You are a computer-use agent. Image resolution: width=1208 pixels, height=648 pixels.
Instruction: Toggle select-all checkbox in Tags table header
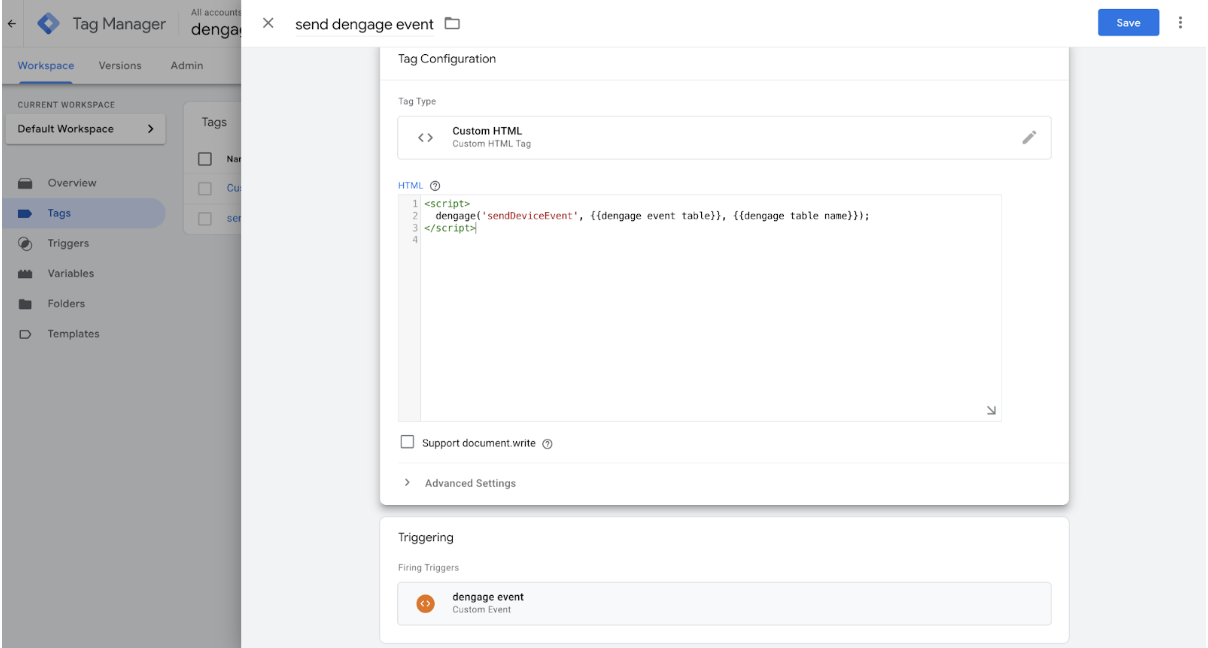tap(205, 158)
